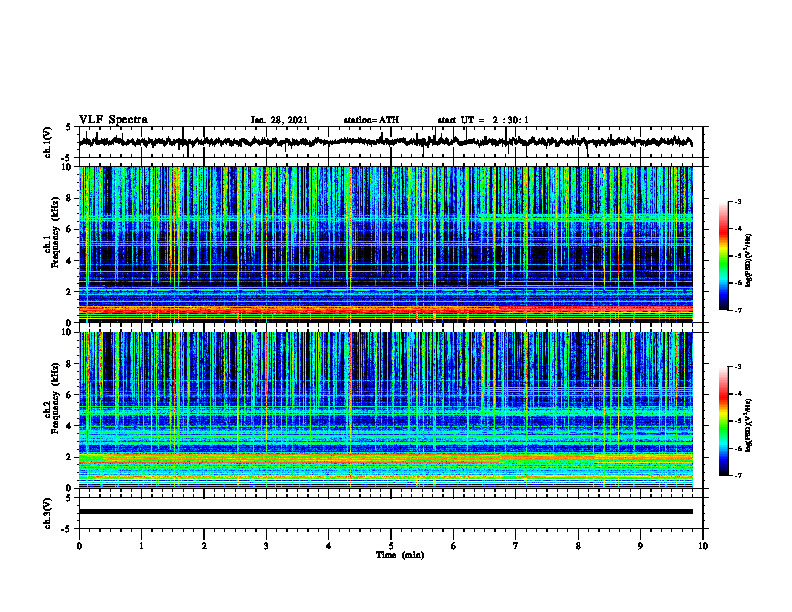
Task: Click the 'station=ATH' header text
Action: click(x=371, y=120)
